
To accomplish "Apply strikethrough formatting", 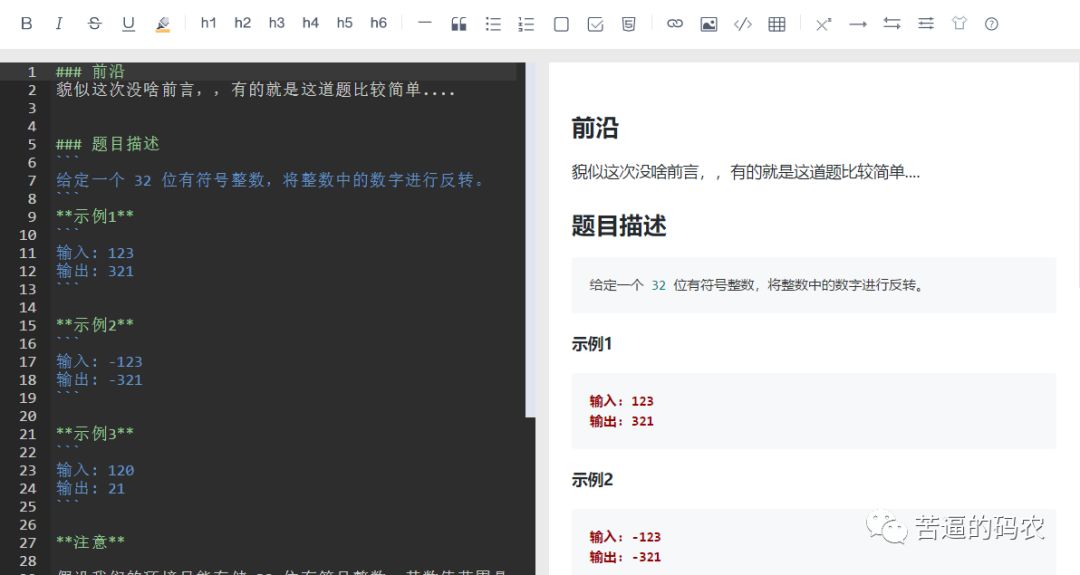I will point(94,23).
